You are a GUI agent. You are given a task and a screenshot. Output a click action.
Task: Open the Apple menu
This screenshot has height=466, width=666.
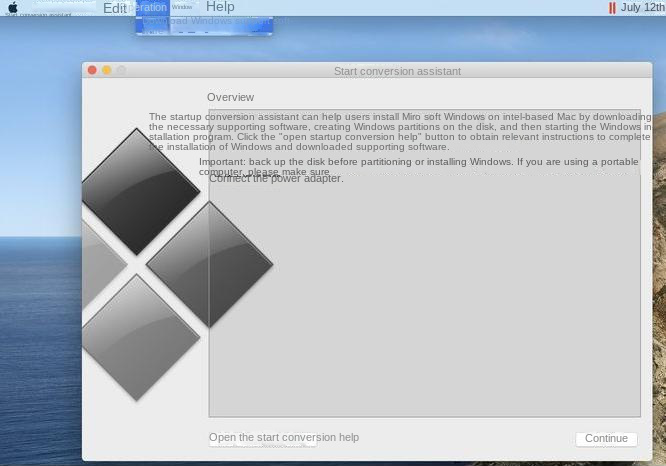13,7
